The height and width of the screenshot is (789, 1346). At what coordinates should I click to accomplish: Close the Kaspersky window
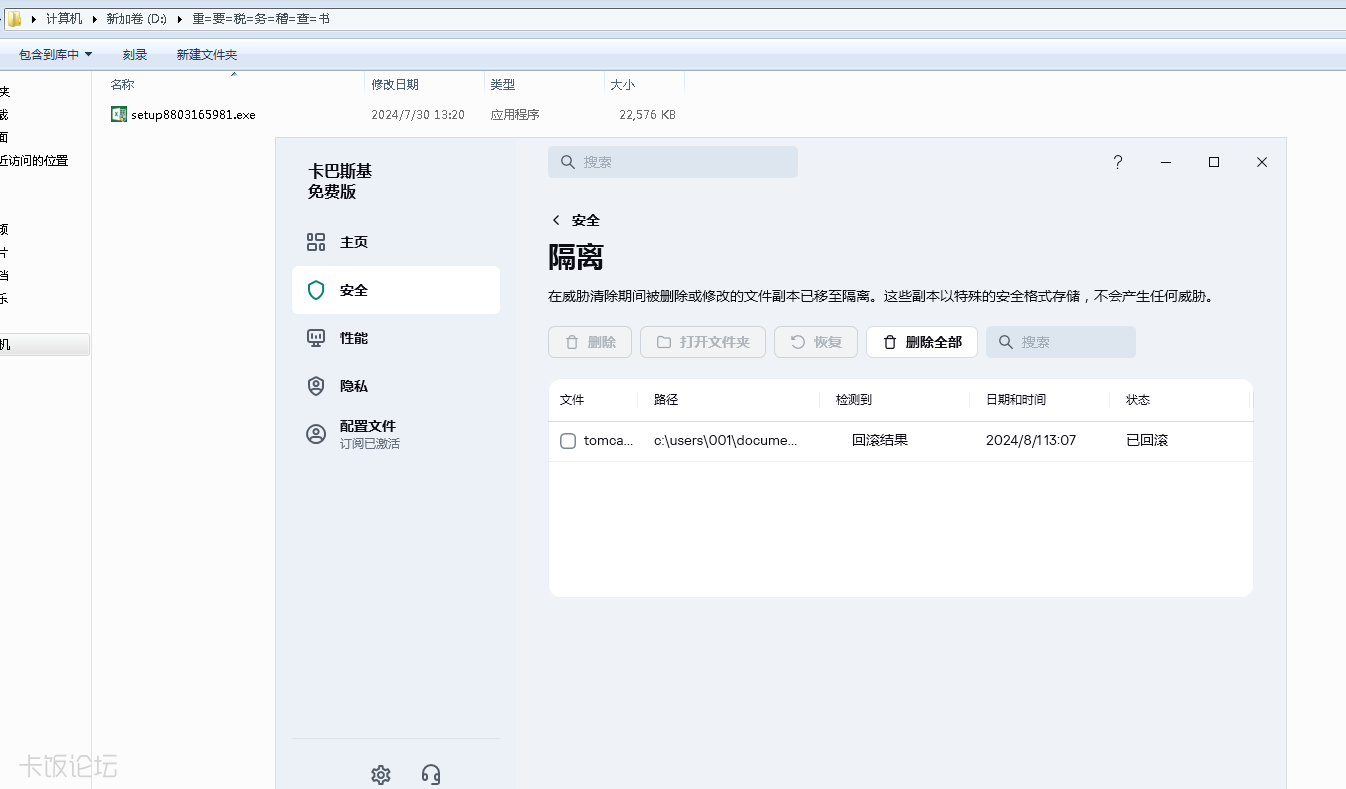[1262, 162]
